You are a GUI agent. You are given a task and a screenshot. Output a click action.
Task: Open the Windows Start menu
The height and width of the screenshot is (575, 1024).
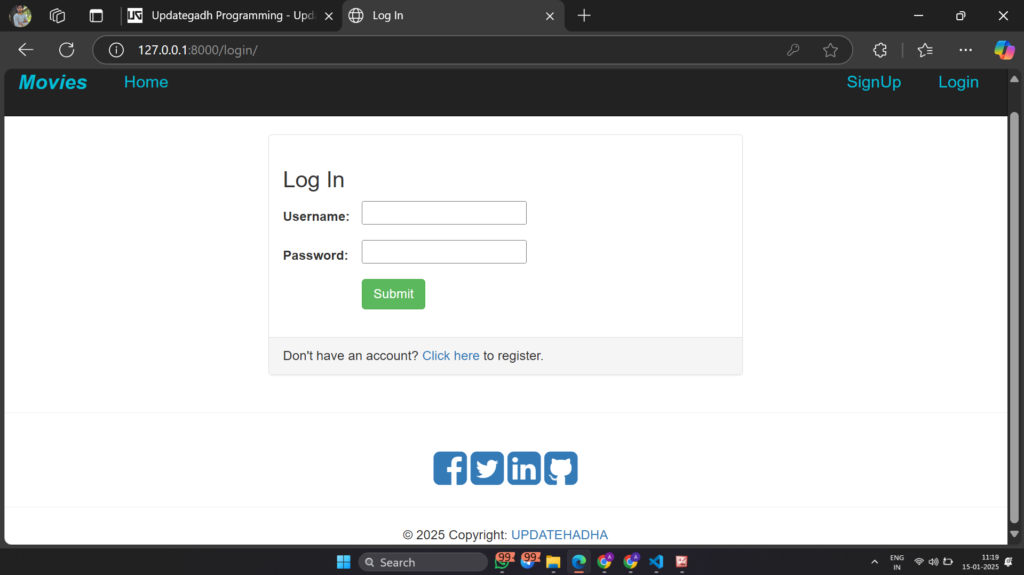coord(344,562)
